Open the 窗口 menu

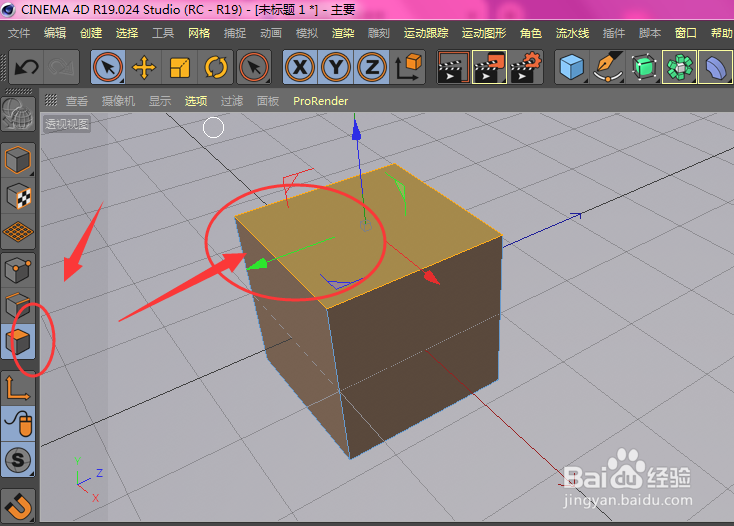pyautogui.click(x=686, y=33)
